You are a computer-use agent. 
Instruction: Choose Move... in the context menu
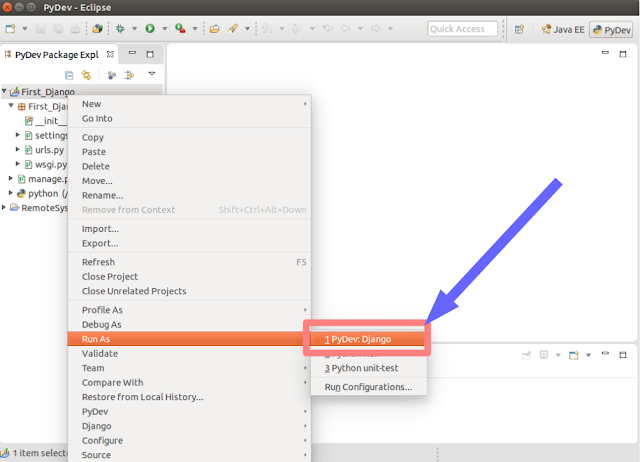click(189, 181)
